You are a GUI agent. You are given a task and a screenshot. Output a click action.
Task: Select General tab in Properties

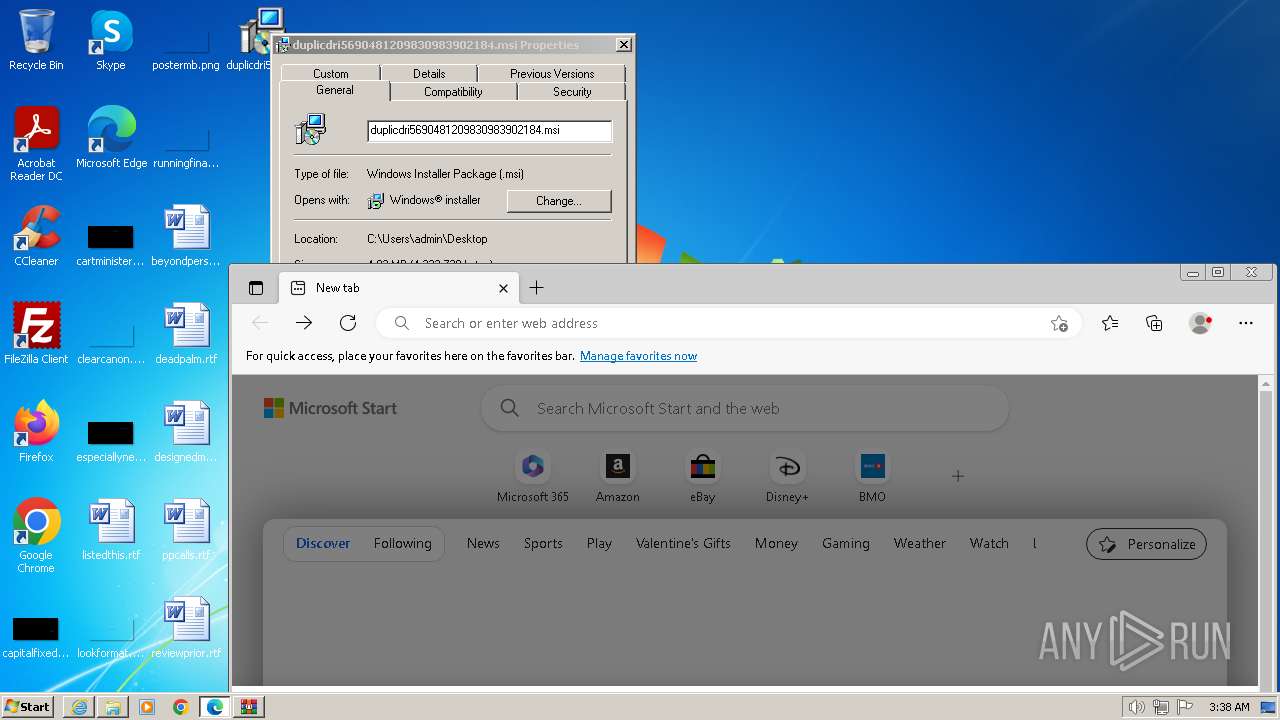click(x=335, y=90)
